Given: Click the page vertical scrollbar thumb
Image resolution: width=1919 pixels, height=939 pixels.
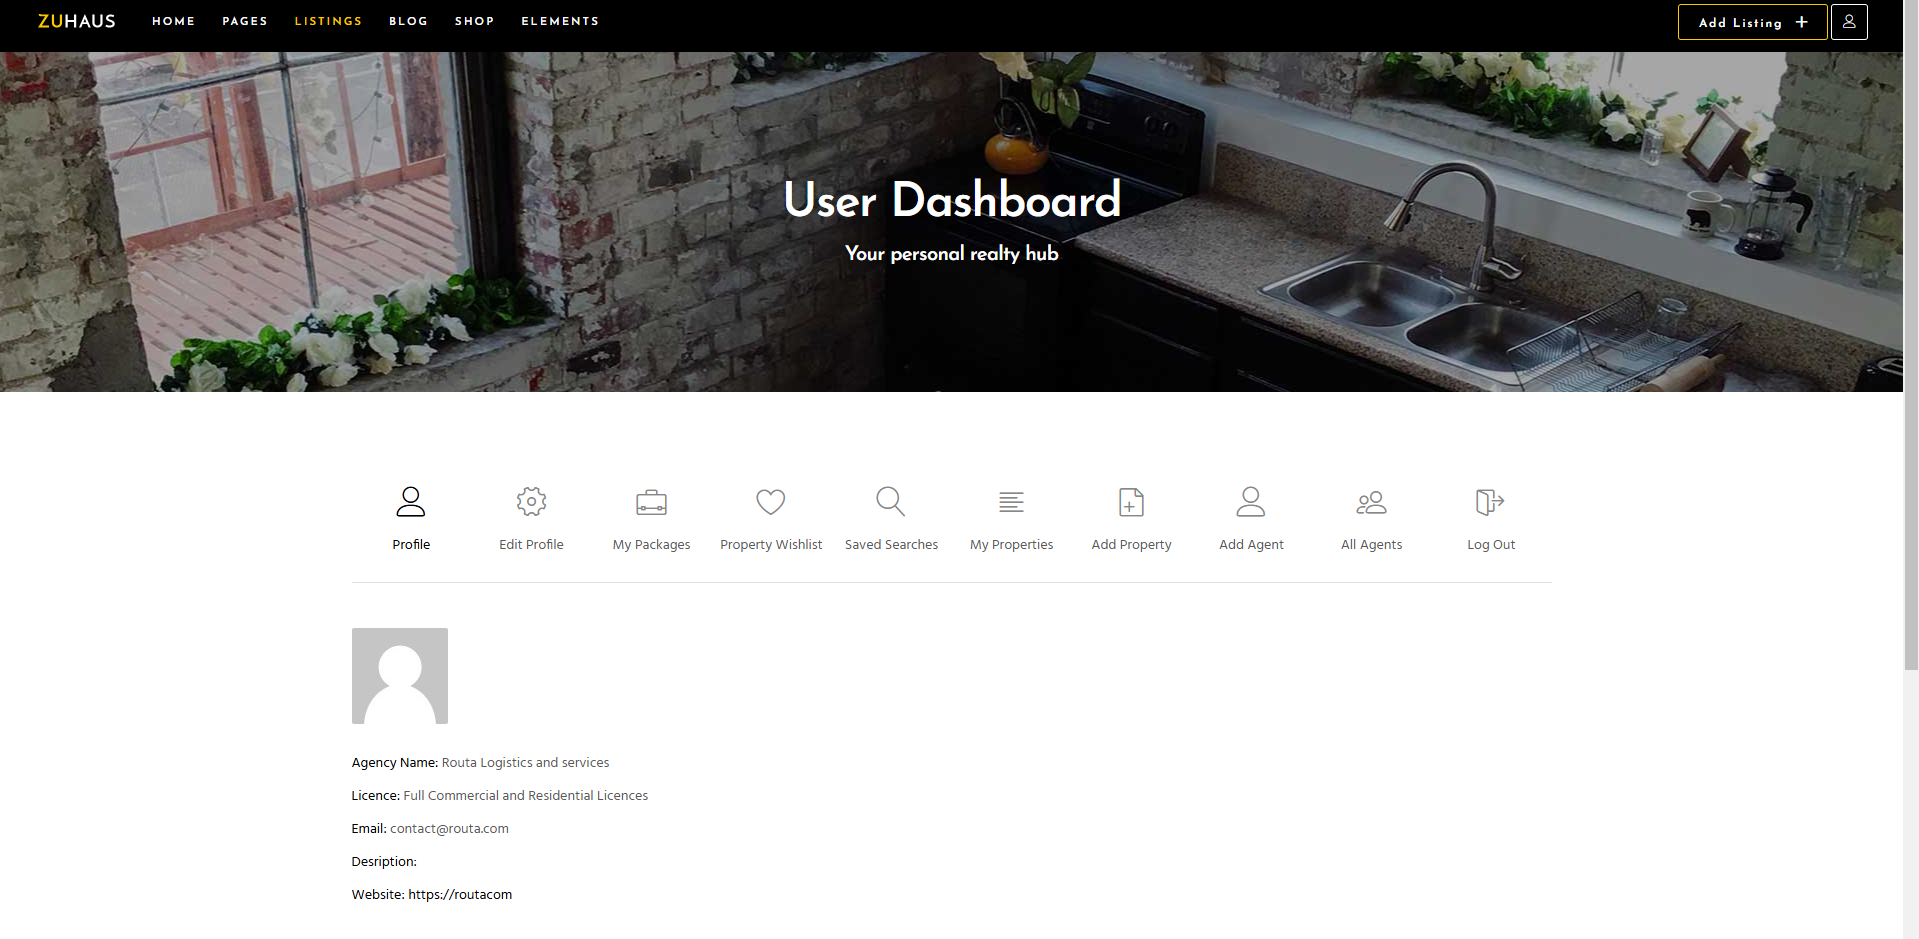Looking at the screenshot, I should [1911, 335].
